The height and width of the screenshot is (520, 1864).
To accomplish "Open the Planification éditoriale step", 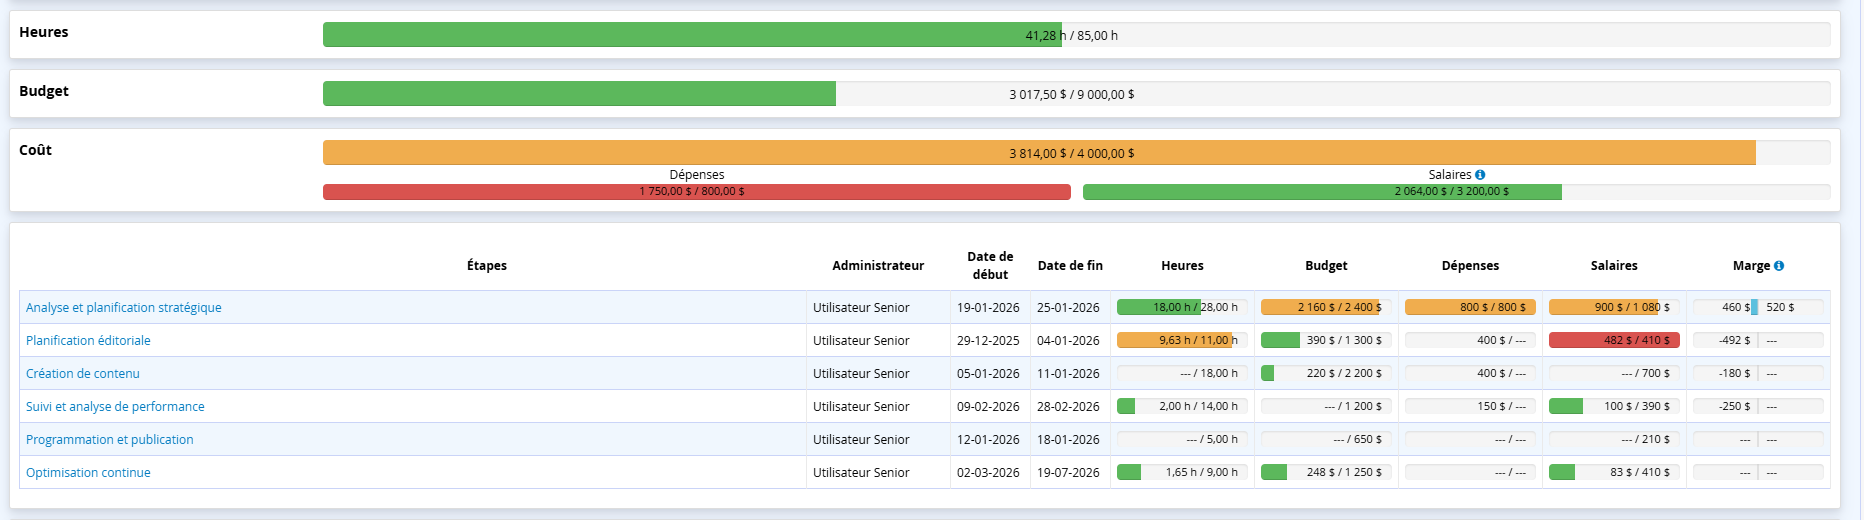I will [88, 341].
